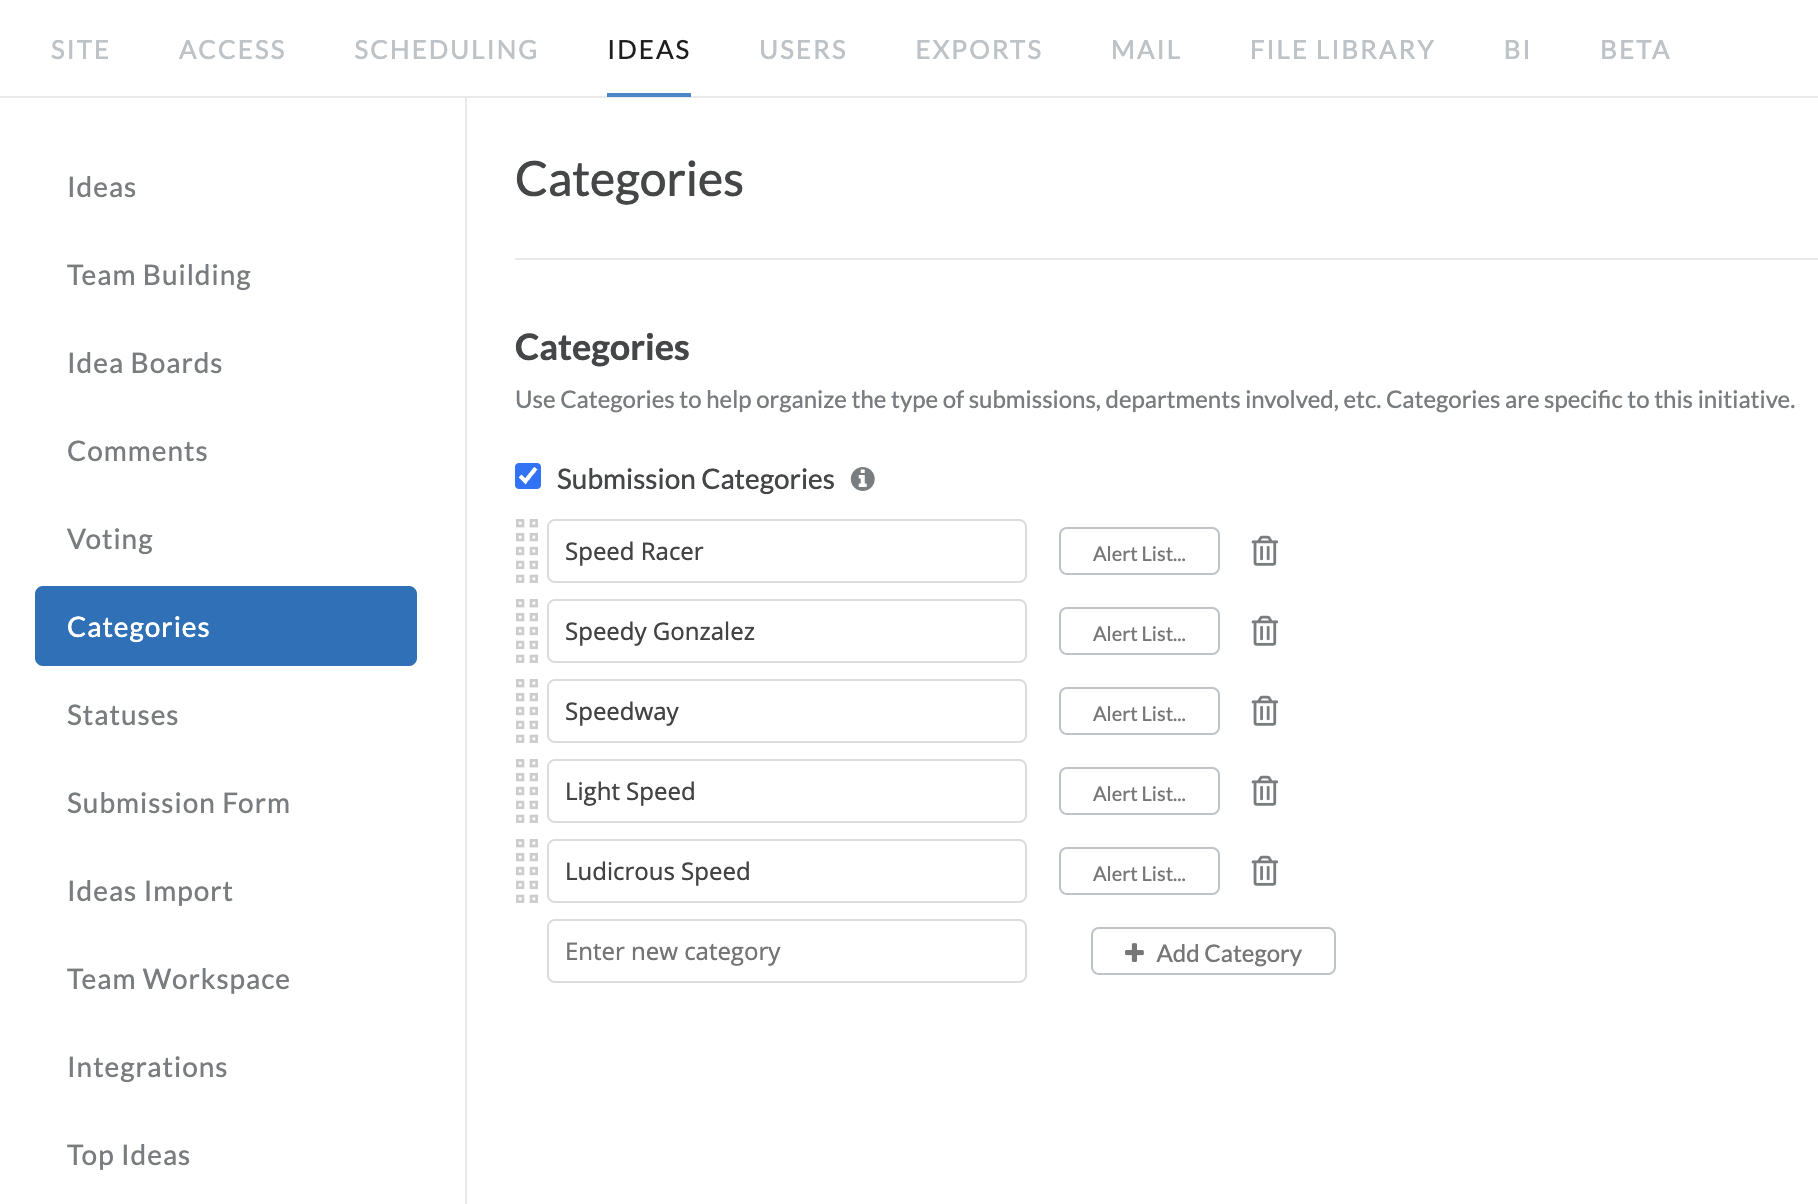The height and width of the screenshot is (1204, 1818).
Task: Switch to the ACCESS tab
Action: pyautogui.click(x=232, y=49)
